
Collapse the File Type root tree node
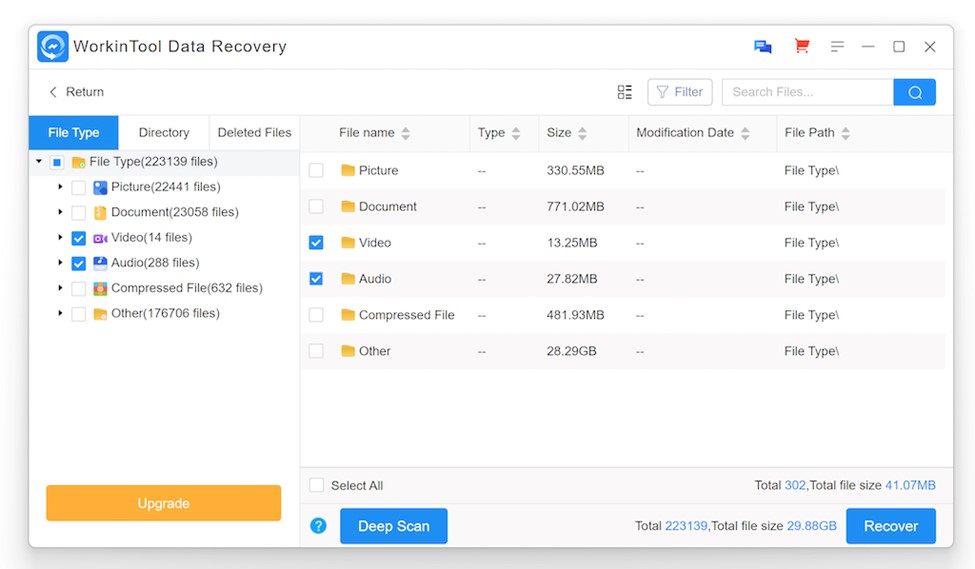tap(39, 162)
